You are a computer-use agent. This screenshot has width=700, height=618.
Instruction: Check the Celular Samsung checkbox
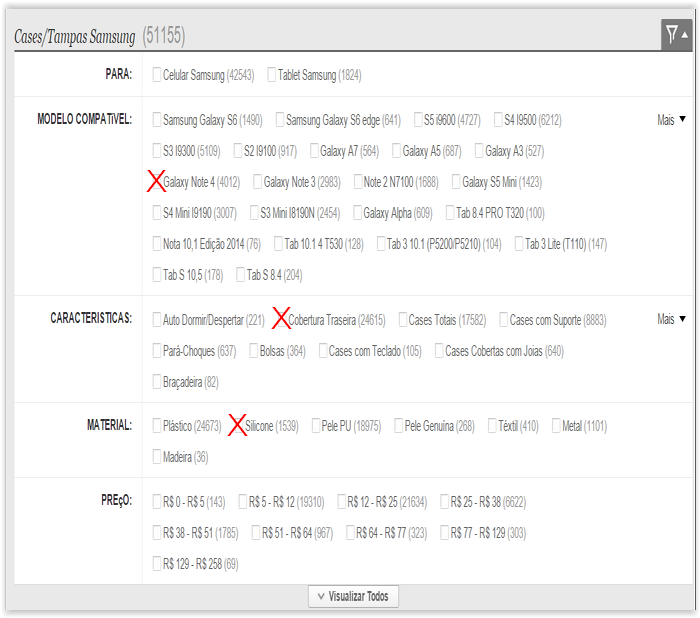pos(157,75)
